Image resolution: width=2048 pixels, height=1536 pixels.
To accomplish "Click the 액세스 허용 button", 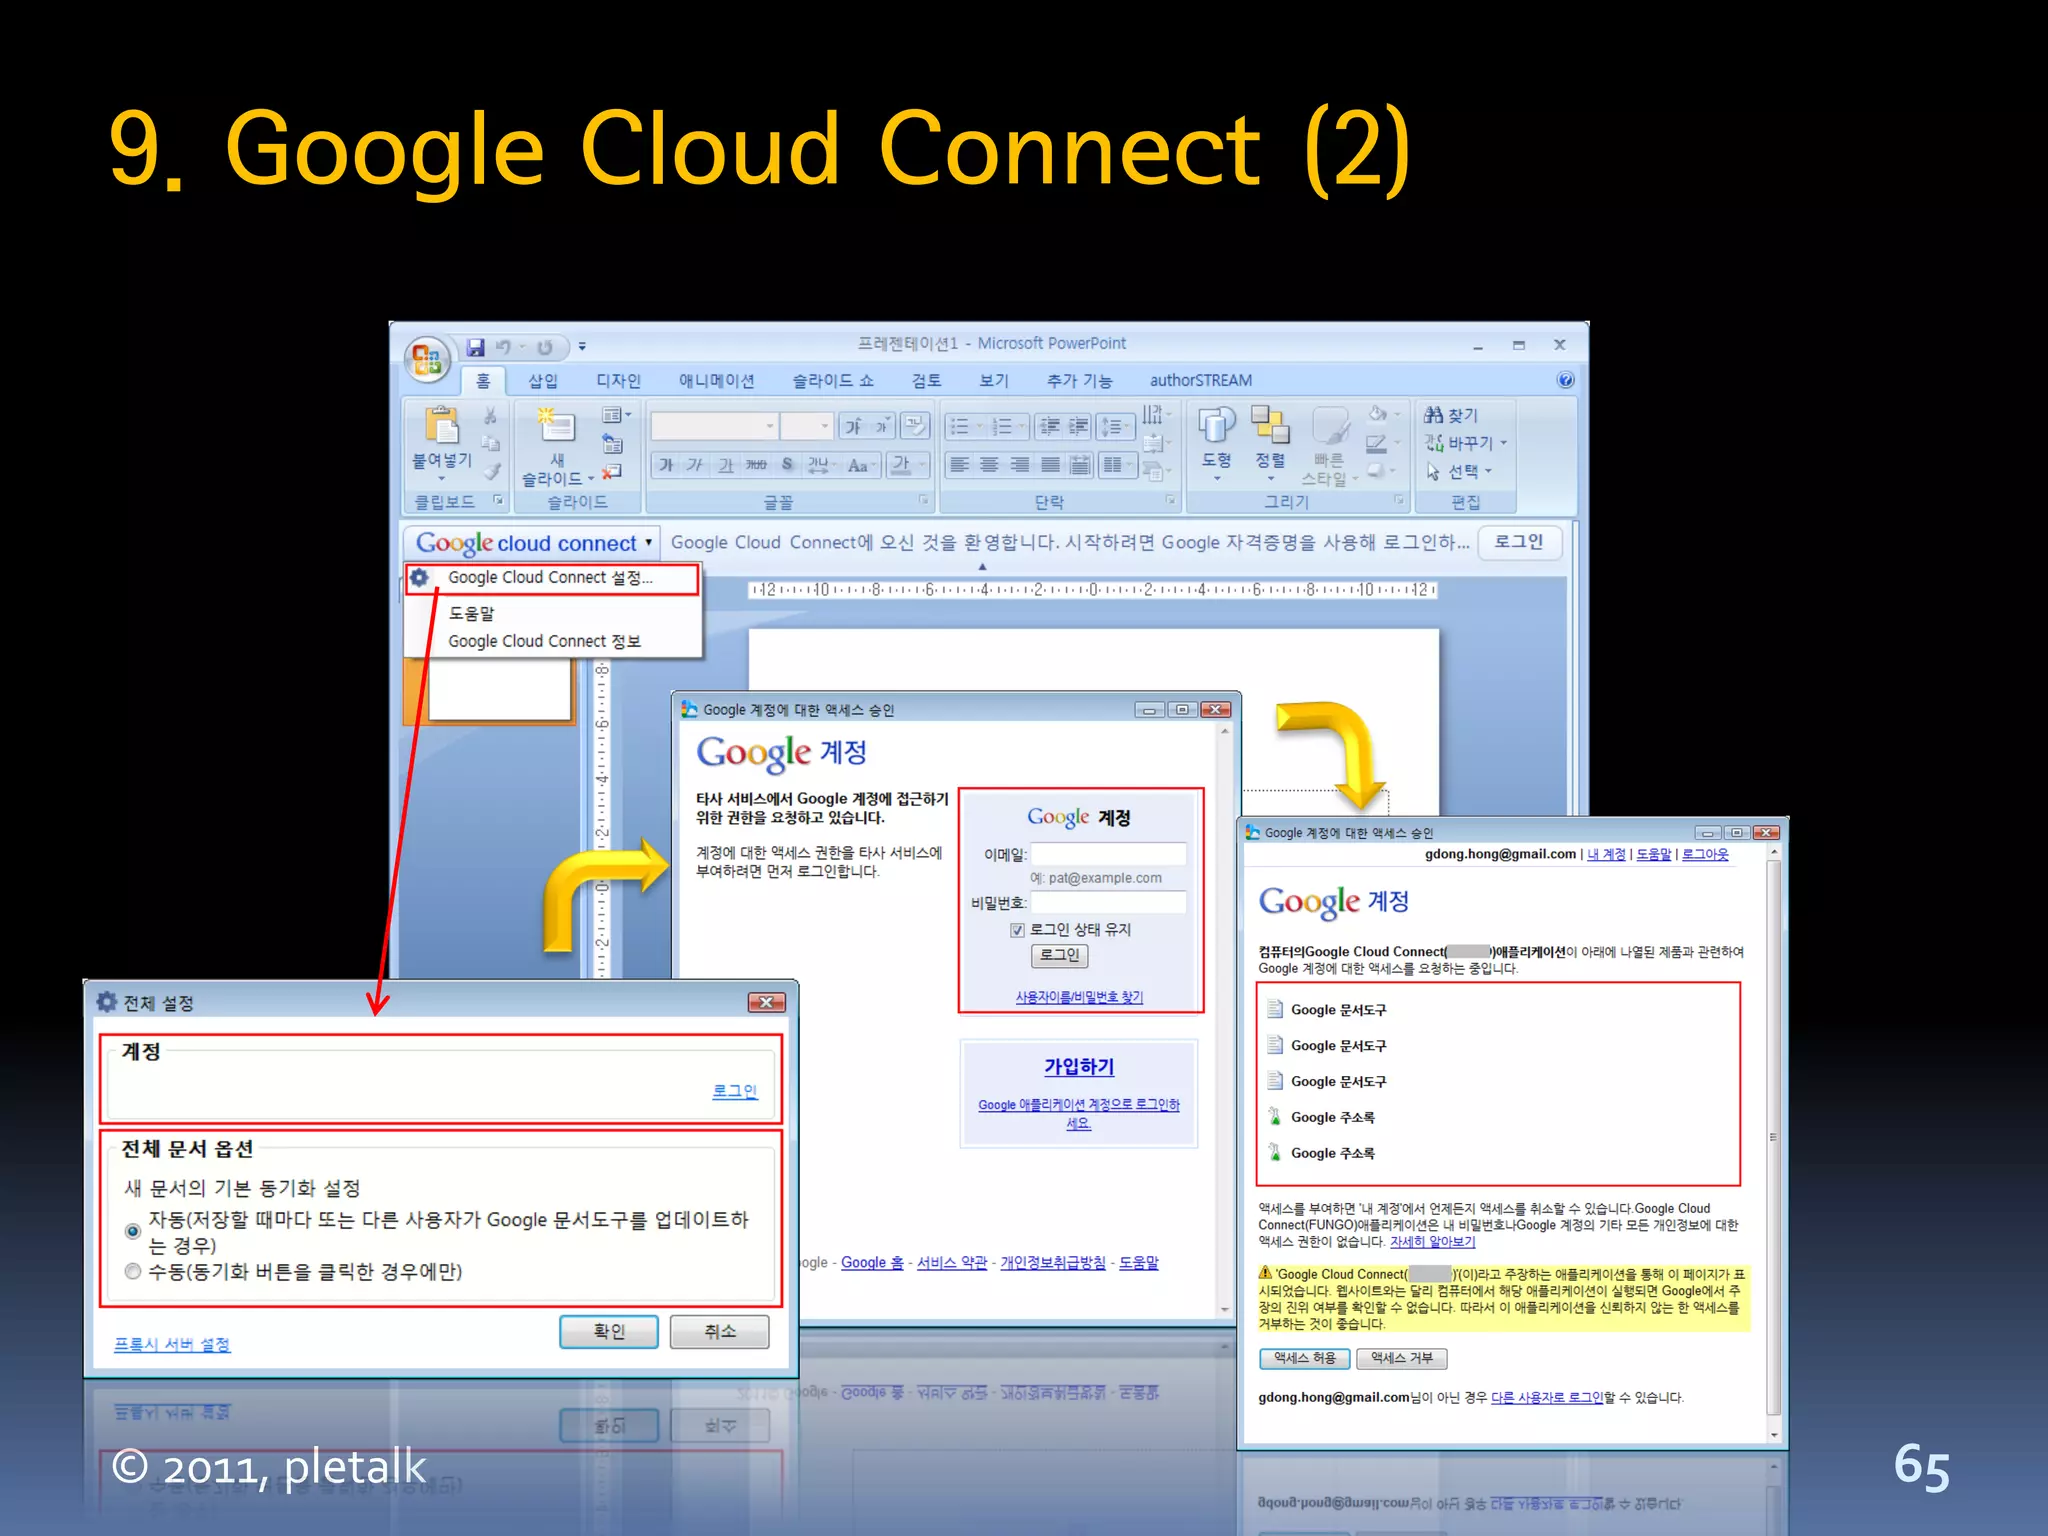I will (x=1305, y=1358).
